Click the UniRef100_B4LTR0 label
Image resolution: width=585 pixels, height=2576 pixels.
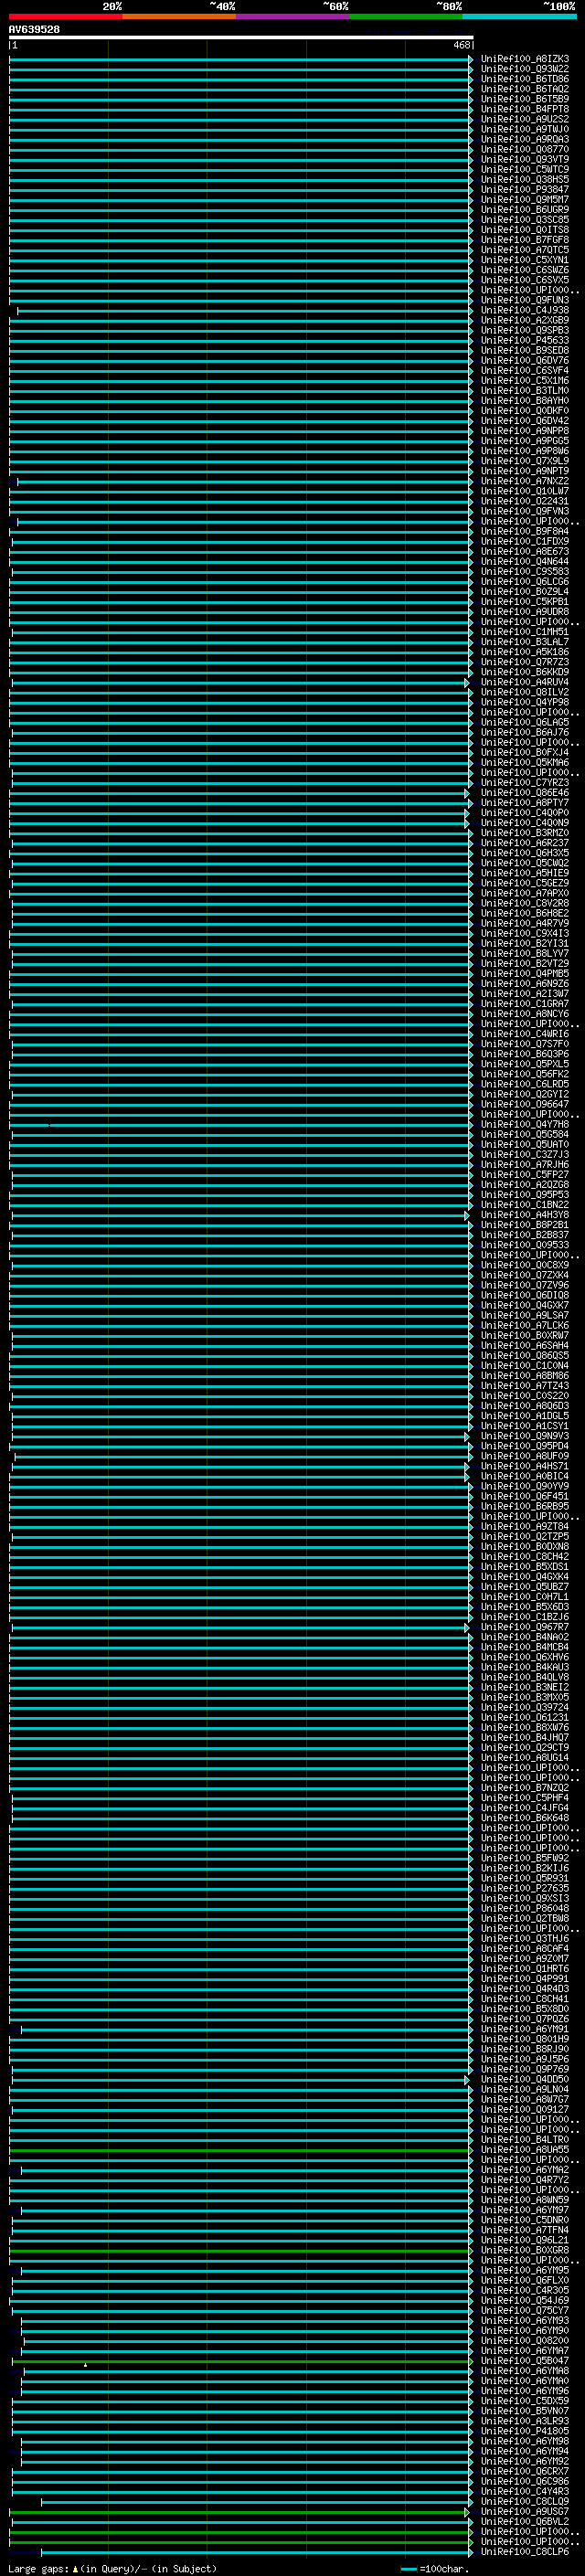coord(525,2140)
